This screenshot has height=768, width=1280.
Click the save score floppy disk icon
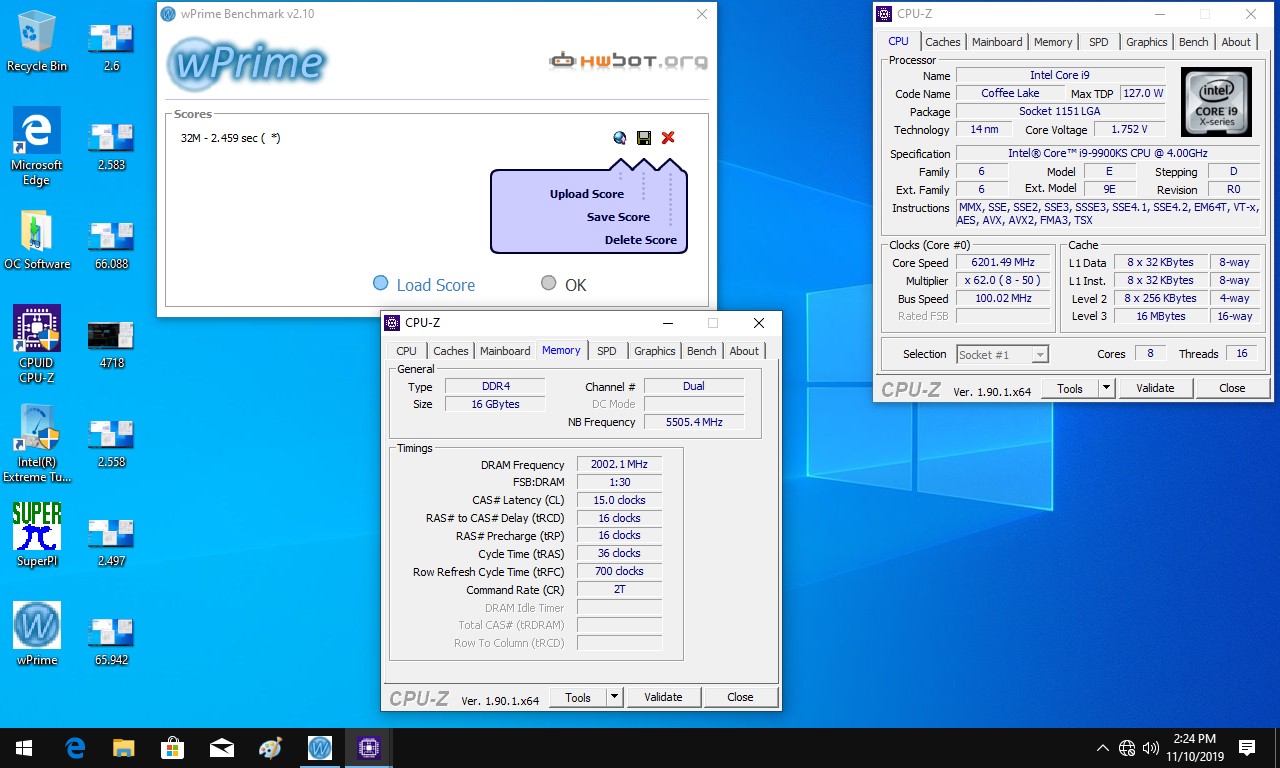[x=643, y=138]
